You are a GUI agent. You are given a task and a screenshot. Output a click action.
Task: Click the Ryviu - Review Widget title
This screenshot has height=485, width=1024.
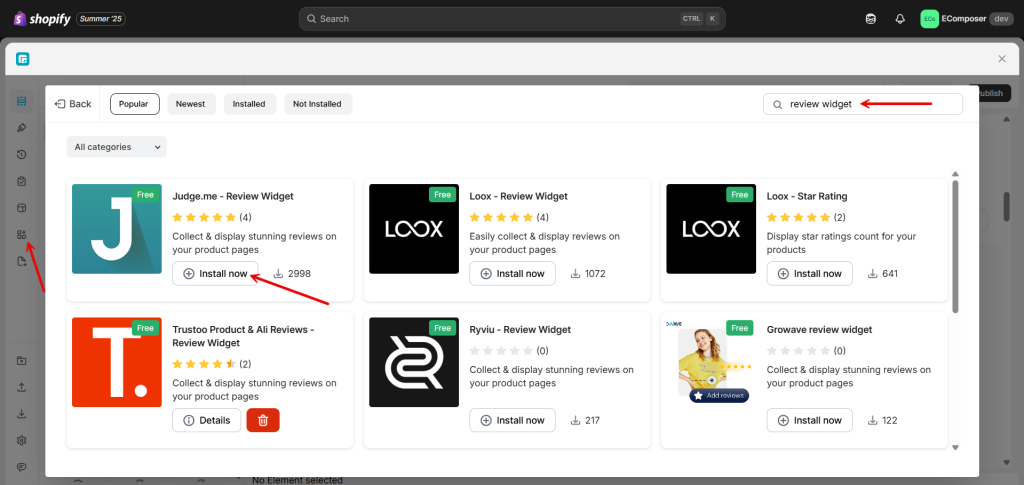pyautogui.click(x=520, y=330)
